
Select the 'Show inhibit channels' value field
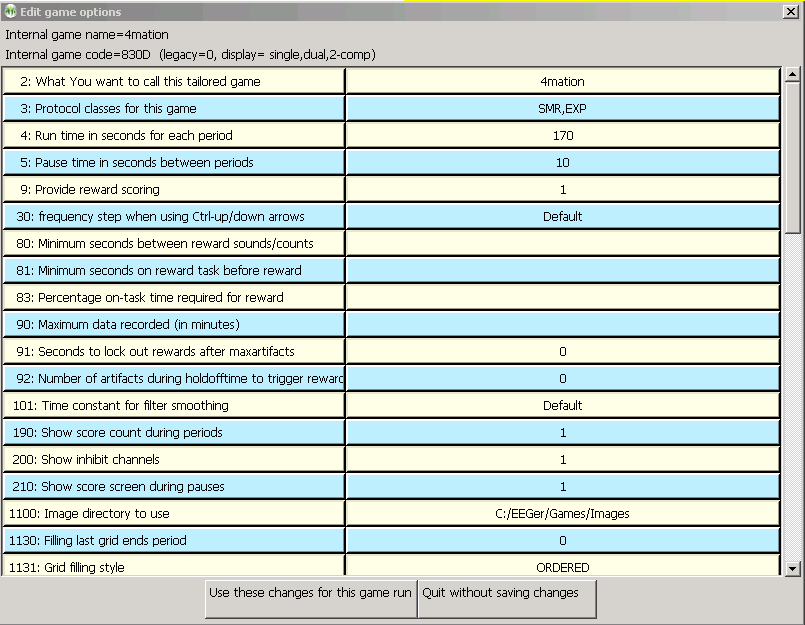tap(562, 460)
